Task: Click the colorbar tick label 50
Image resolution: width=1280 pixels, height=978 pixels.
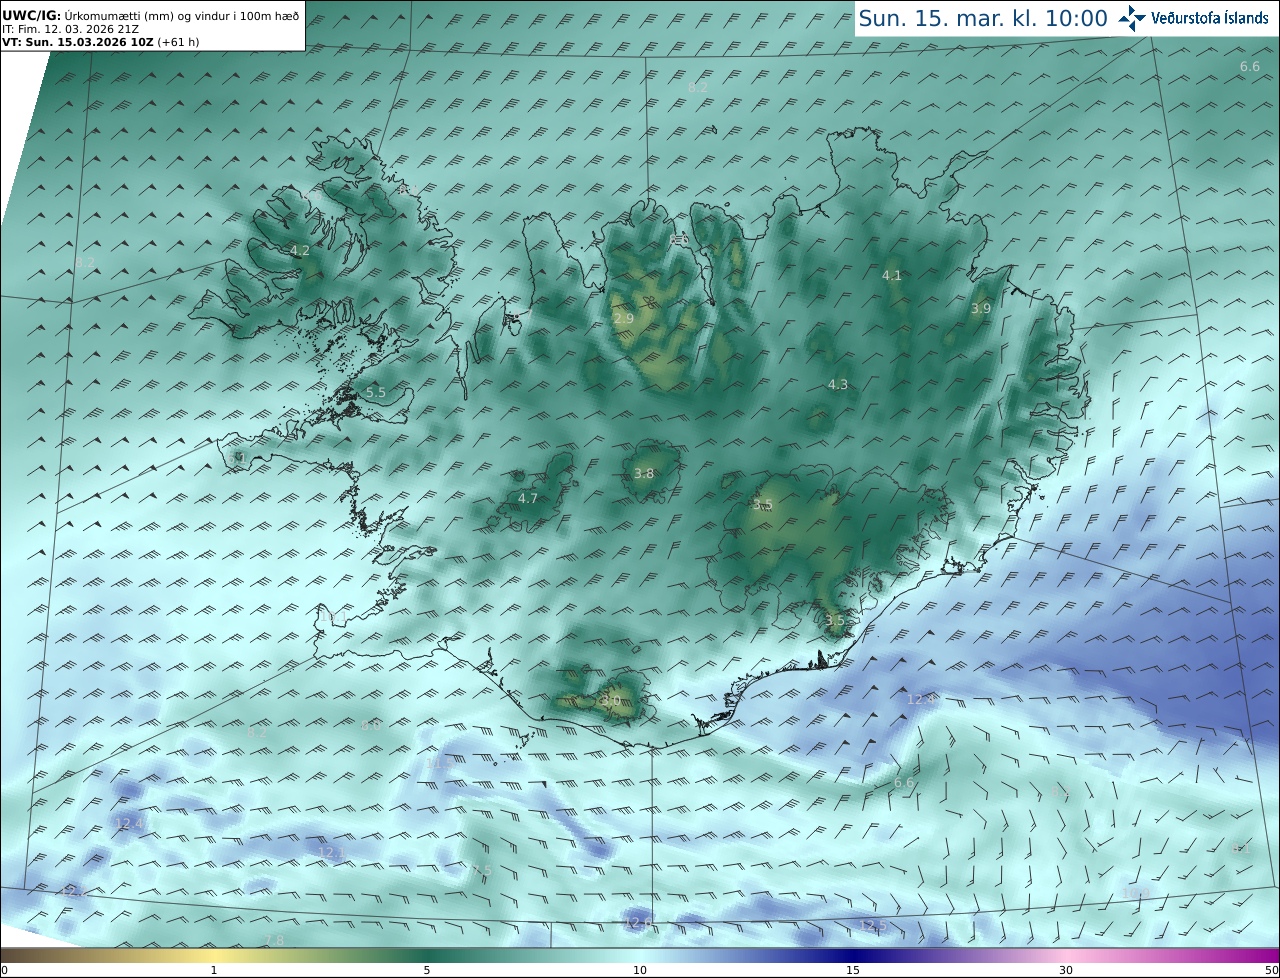Action: tap(1271, 970)
